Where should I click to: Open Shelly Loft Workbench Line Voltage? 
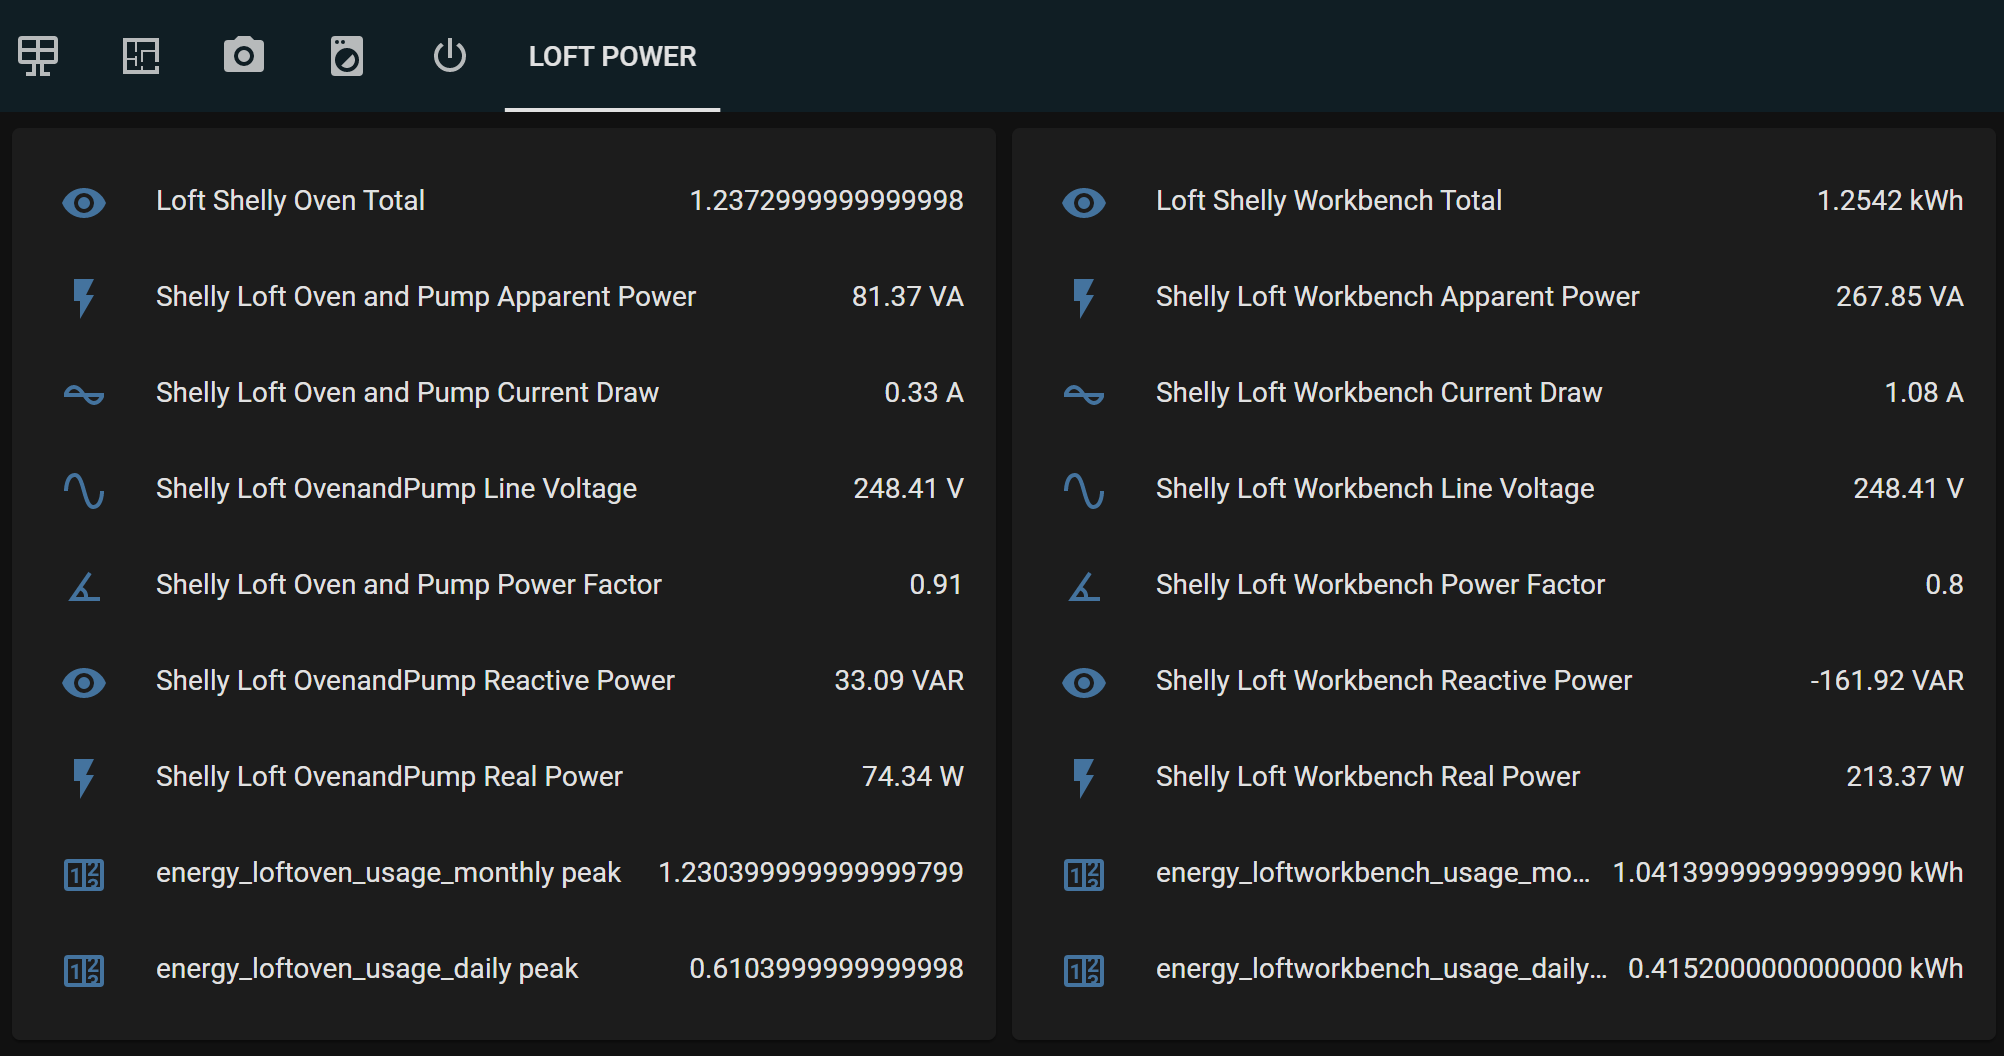(x=1375, y=489)
